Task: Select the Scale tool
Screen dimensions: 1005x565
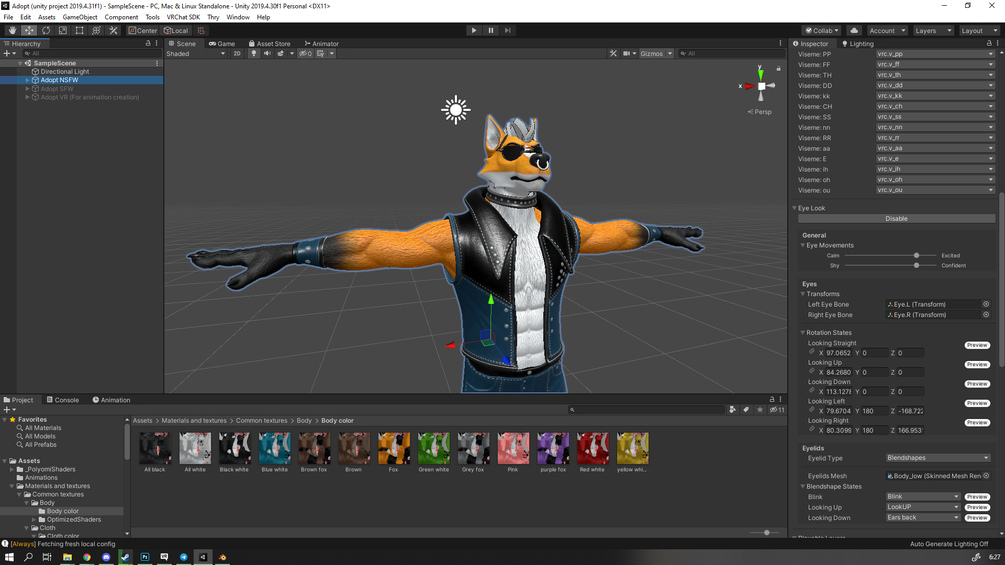Action: pos(62,30)
